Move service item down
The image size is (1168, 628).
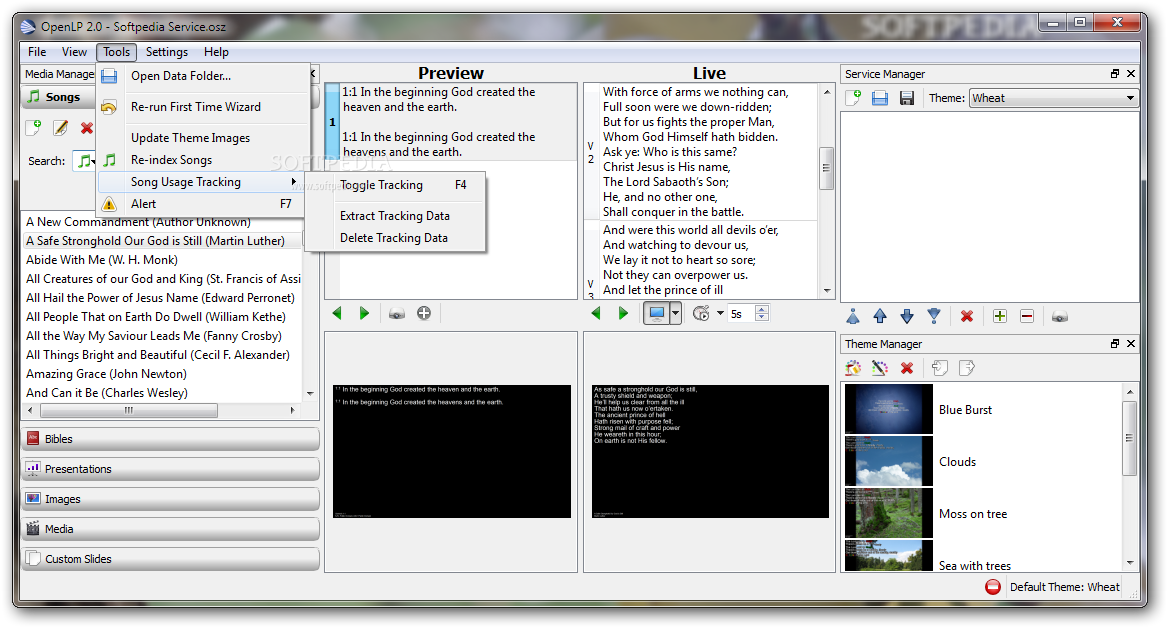907,316
